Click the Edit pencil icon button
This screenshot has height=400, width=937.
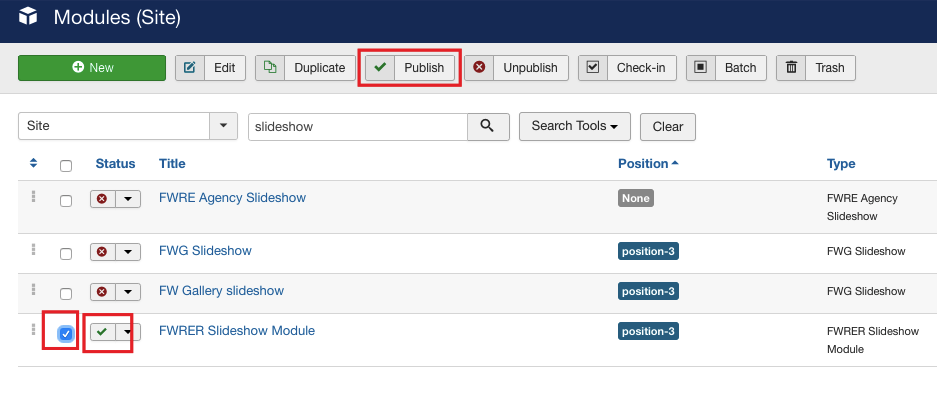point(190,68)
